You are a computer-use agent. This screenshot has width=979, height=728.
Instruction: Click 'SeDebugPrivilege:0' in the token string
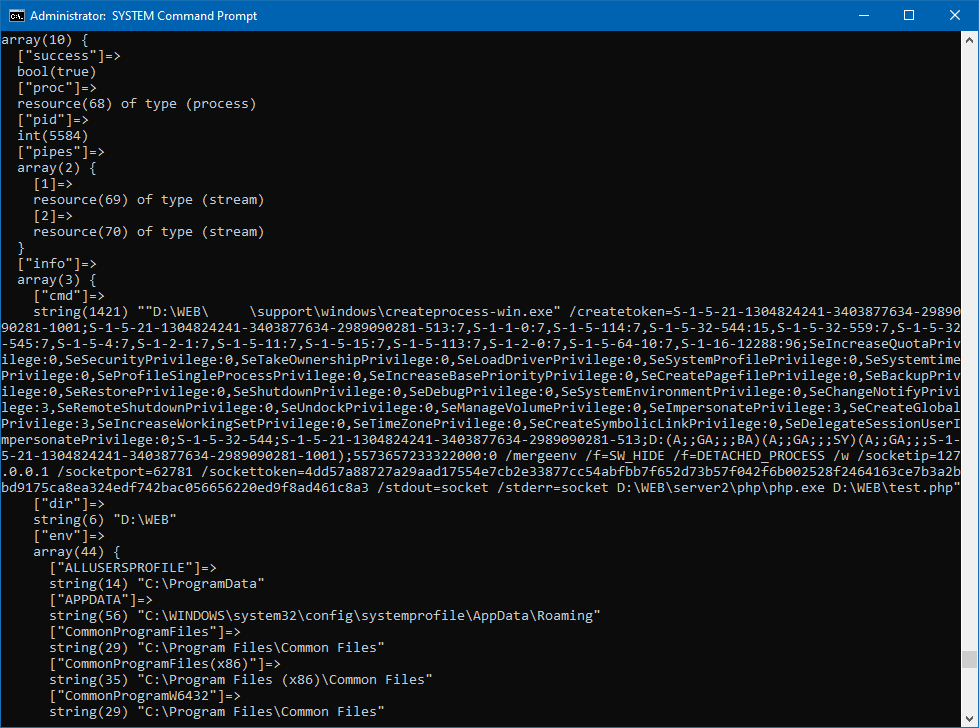(x=481, y=391)
